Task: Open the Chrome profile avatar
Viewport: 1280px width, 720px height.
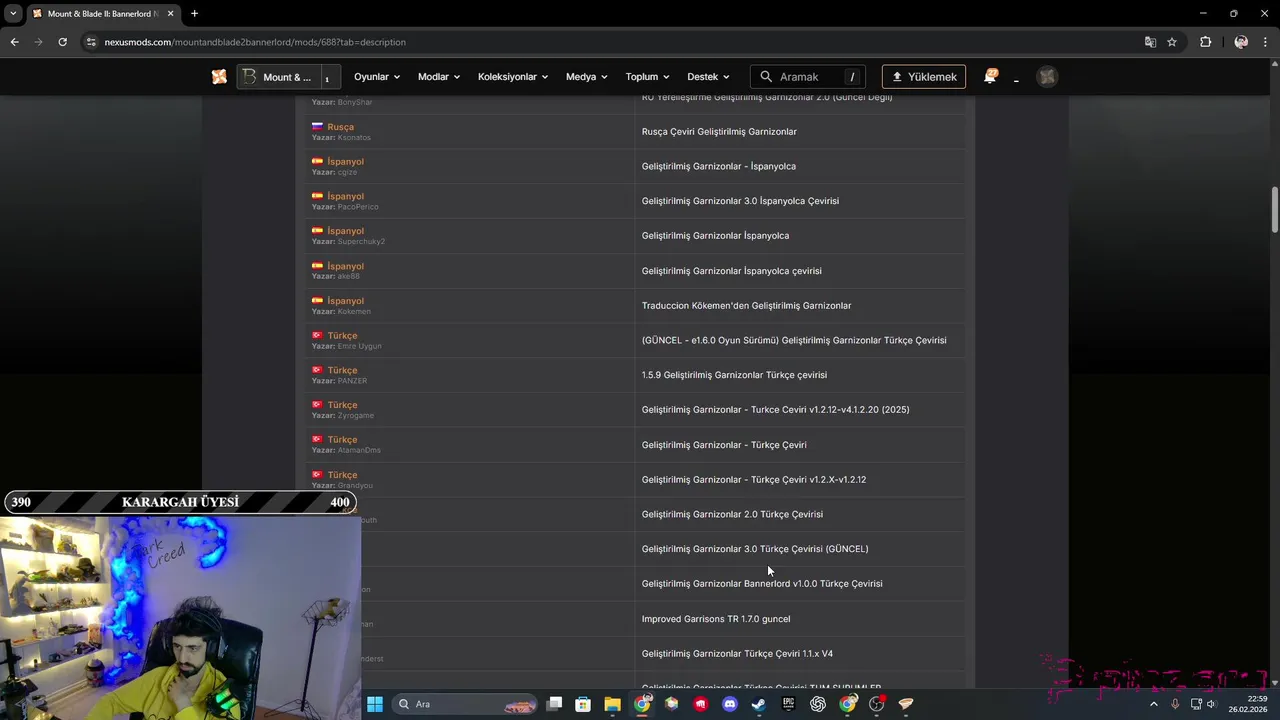Action: click(1241, 42)
